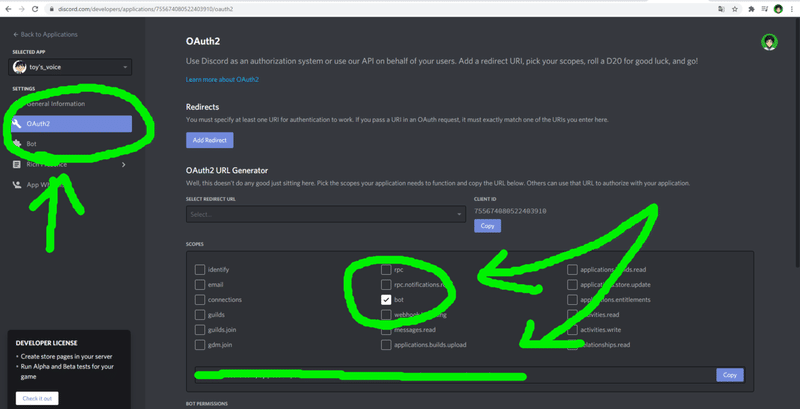The height and width of the screenshot is (409, 800).
Task: Click the Rich Presence document icon
Action: pyautogui.click(x=17, y=164)
